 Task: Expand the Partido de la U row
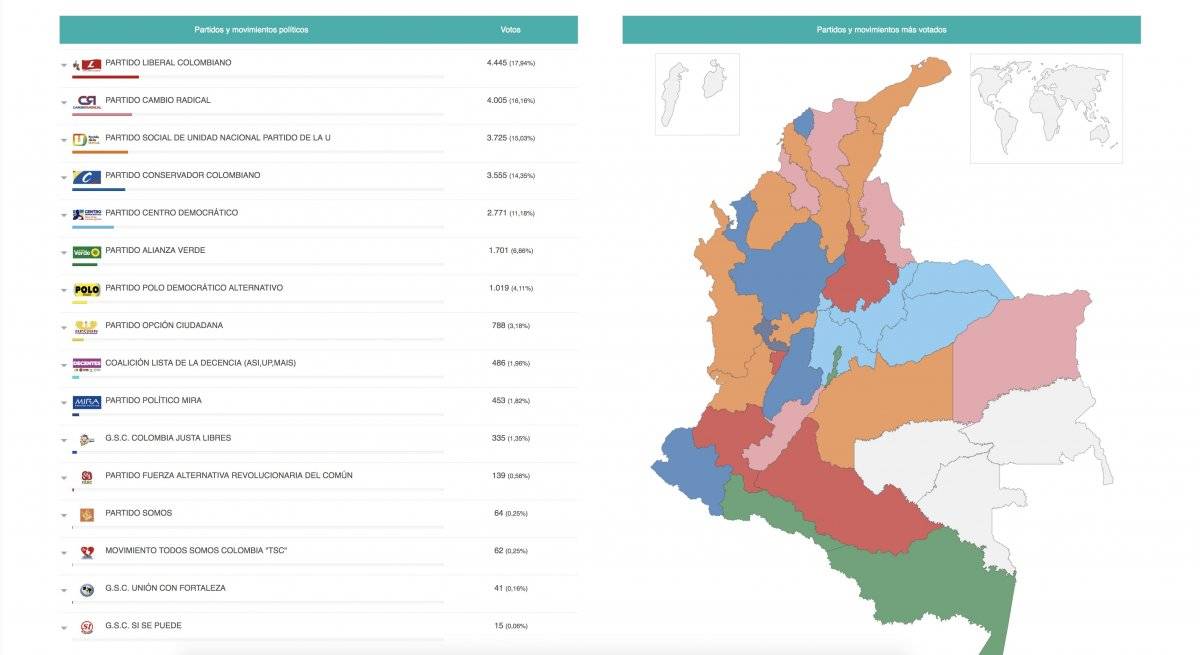[64, 140]
